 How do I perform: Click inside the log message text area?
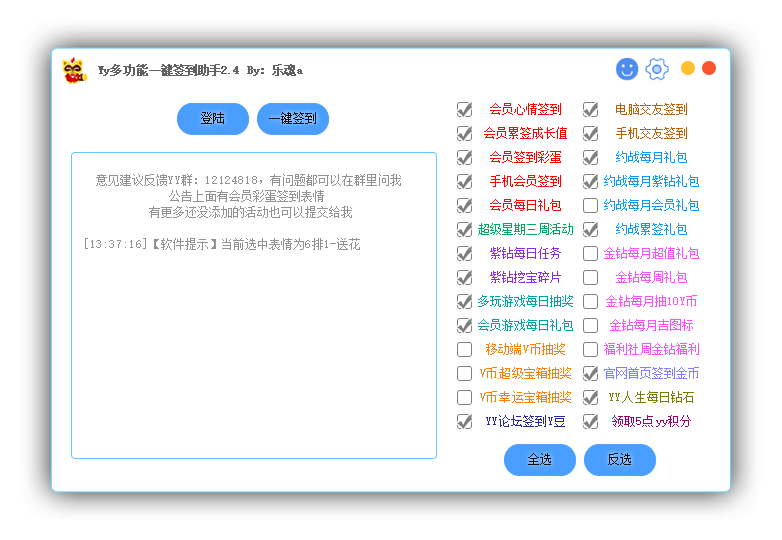[x=254, y=350]
